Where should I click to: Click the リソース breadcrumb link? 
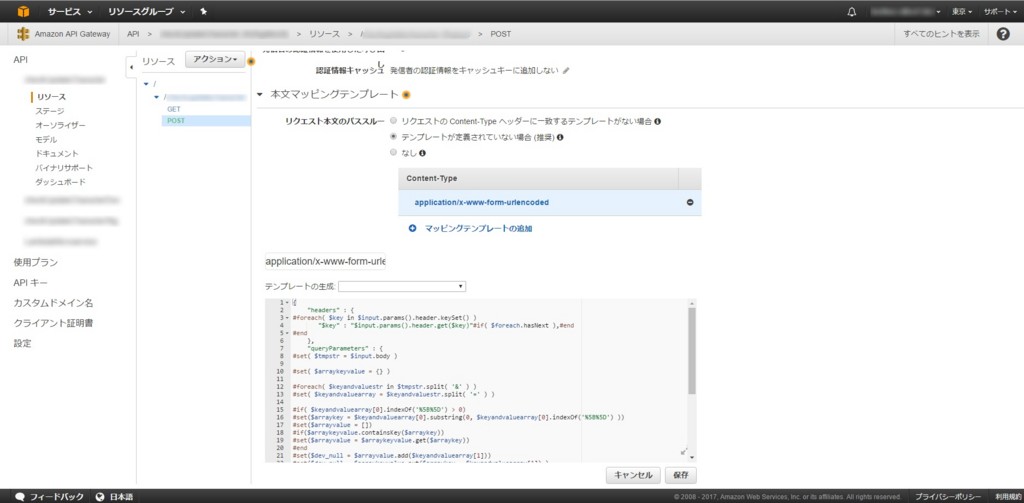[x=324, y=34]
